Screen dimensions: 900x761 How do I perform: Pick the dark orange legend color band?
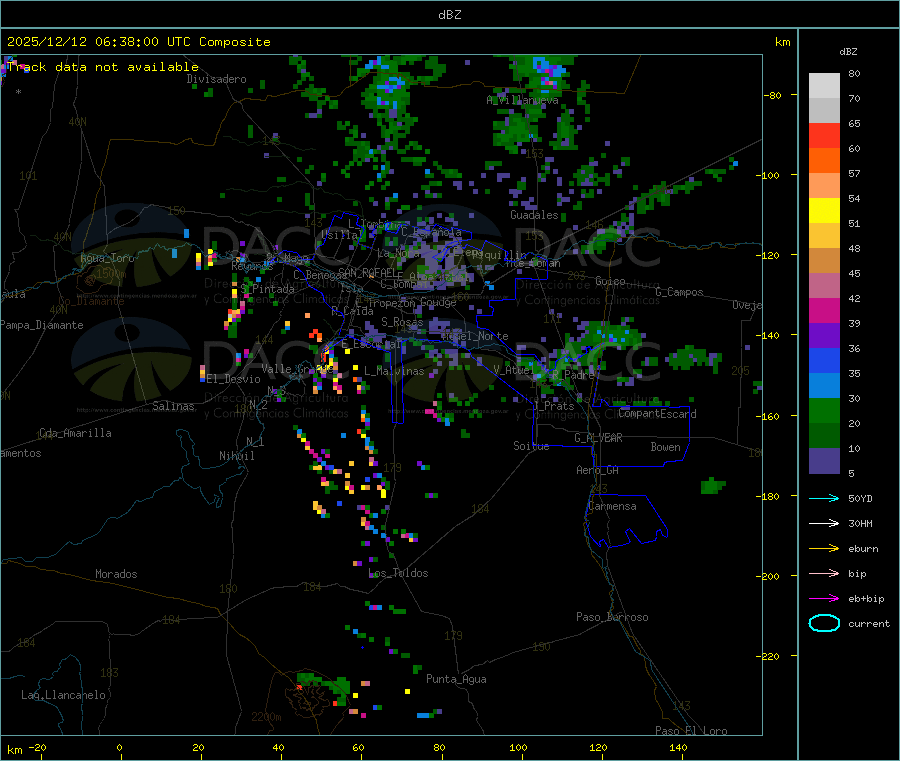click(x=824, y=161)
